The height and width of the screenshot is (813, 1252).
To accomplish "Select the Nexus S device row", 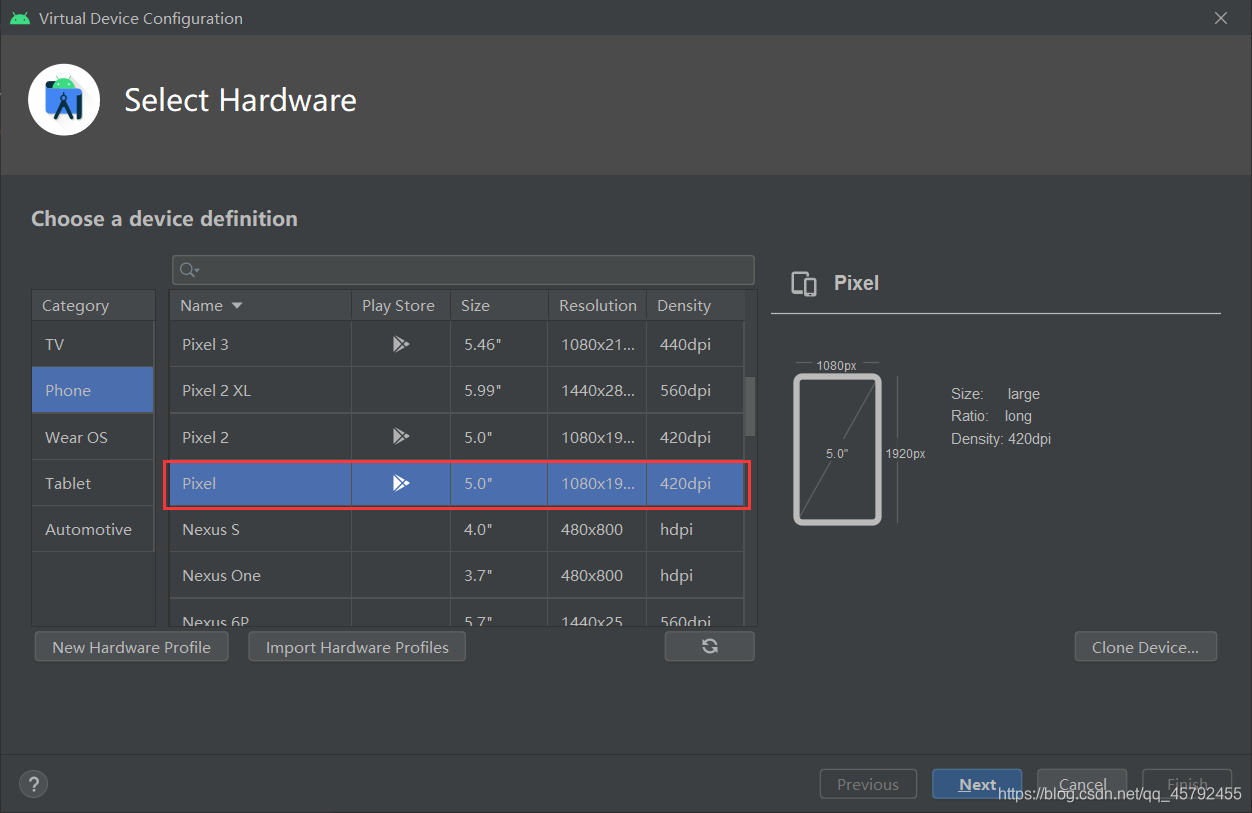I will point(457,529).
